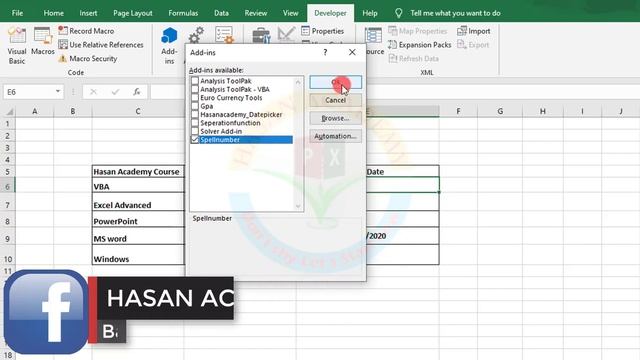Viewport: 640px width, 360px height.
Task: Open the File tab
Action: point(17,13)
